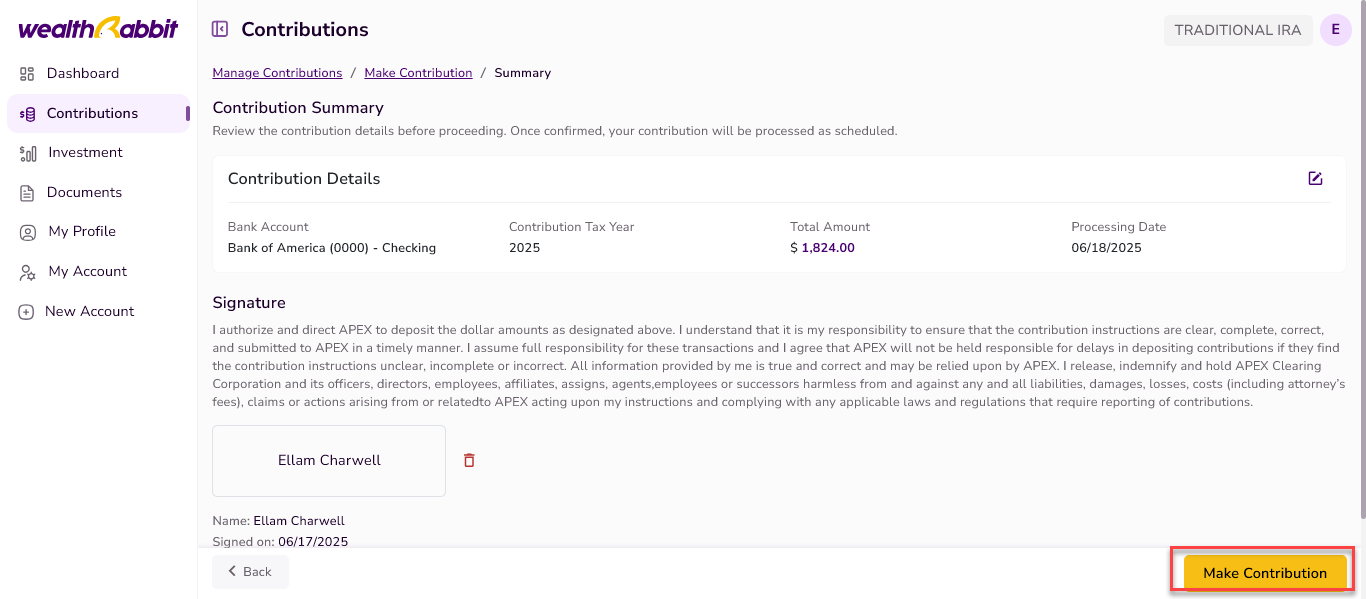Screen dimensions: 1366x599
Task: Click the Dashboard grid icon
Action: click(27, 74)
